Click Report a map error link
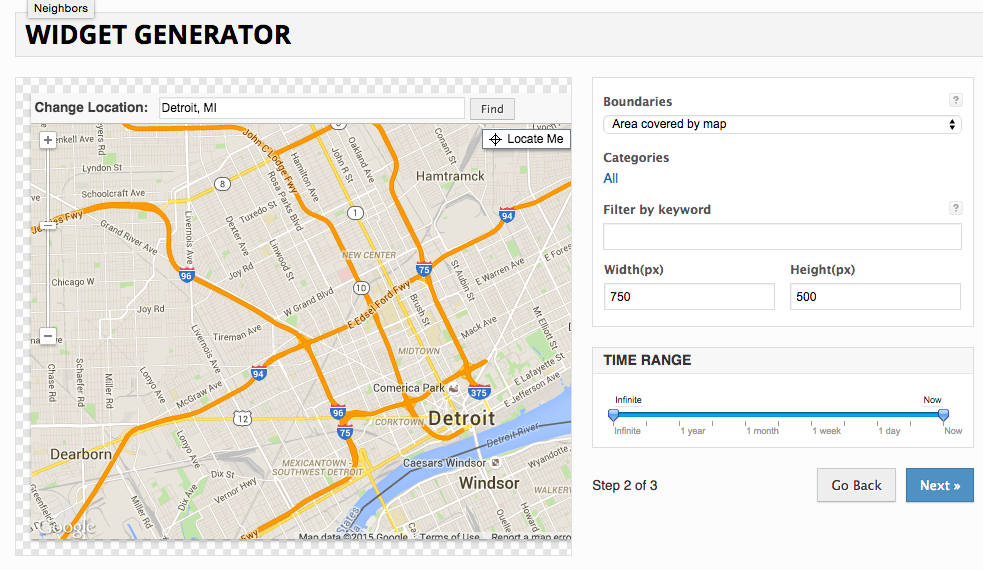Viewport: 983px width, 570px height. tap(531, 537)
